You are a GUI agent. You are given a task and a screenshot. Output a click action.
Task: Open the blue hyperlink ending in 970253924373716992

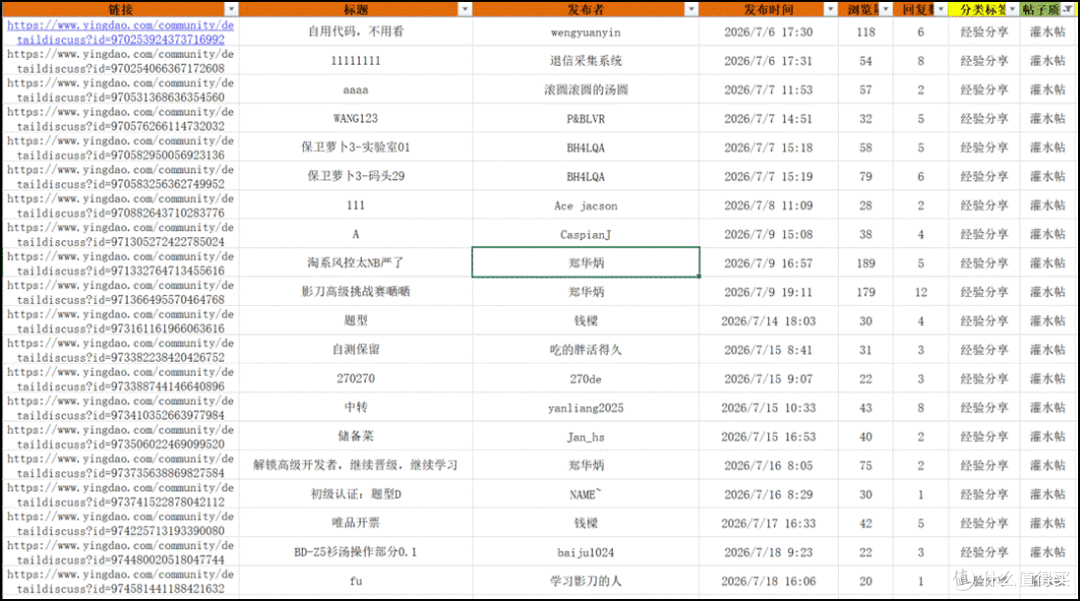[121, 32]
